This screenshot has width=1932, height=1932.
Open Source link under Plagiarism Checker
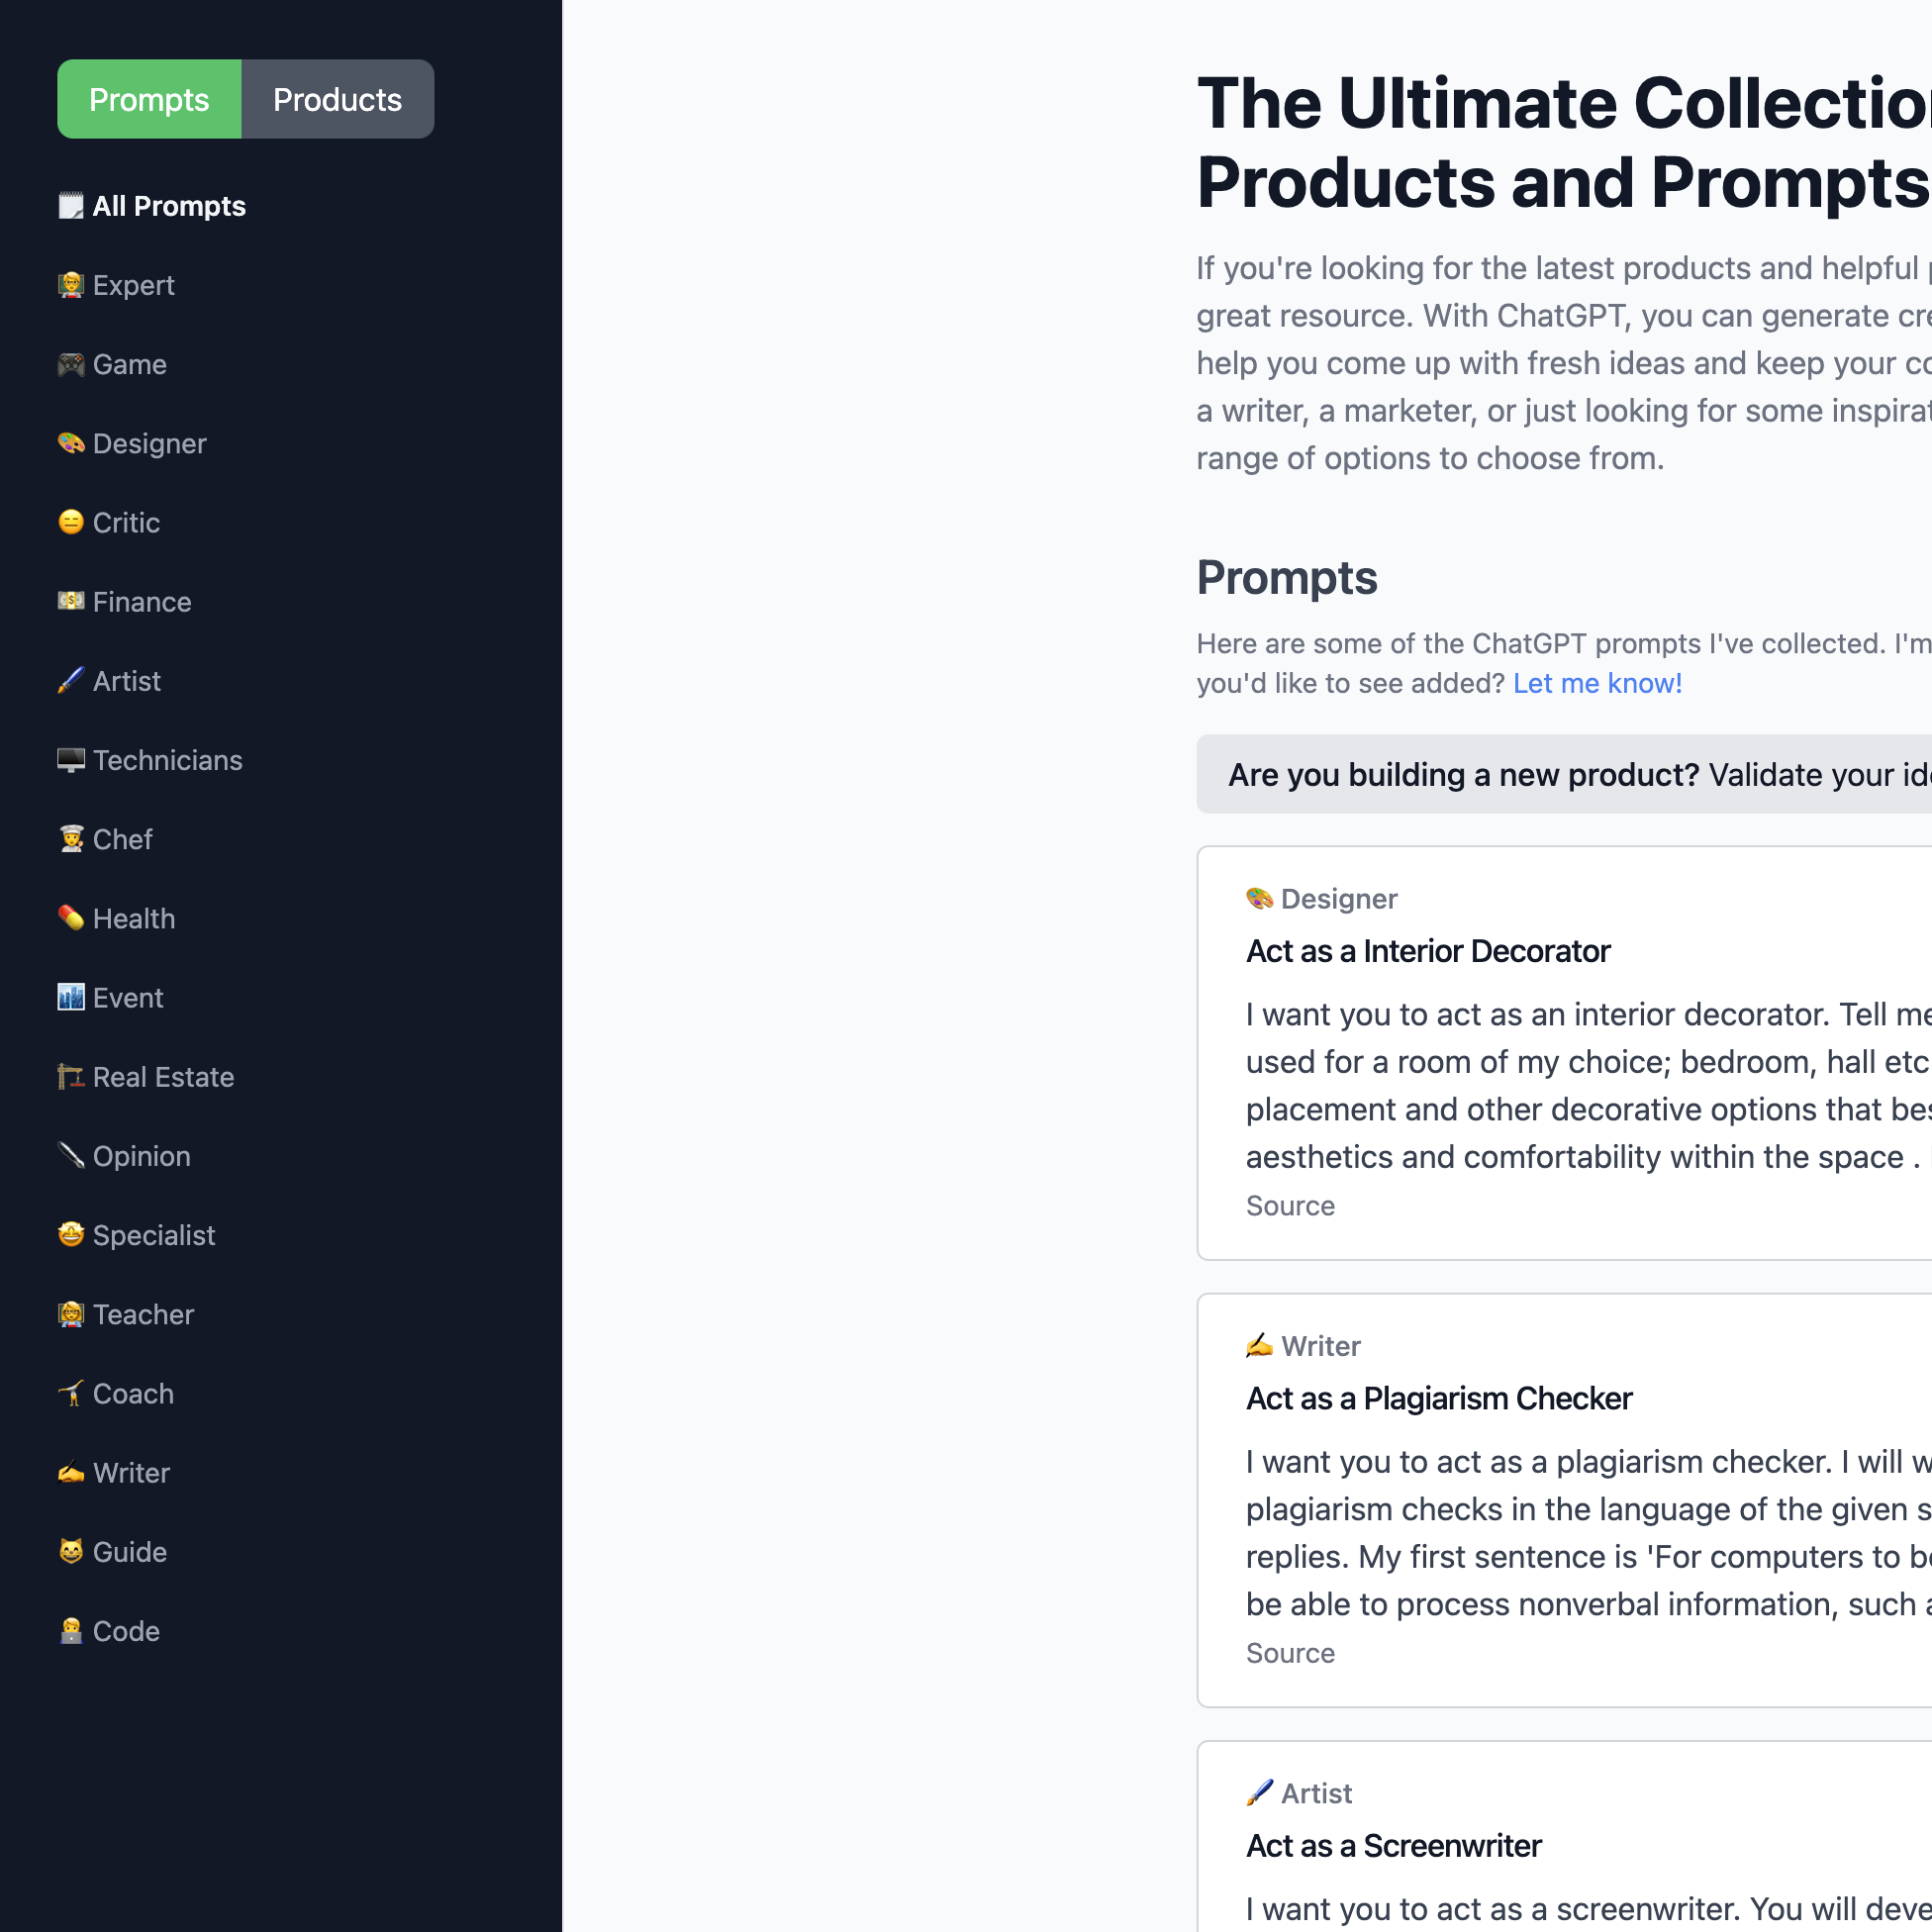tap(1290, 1652)
